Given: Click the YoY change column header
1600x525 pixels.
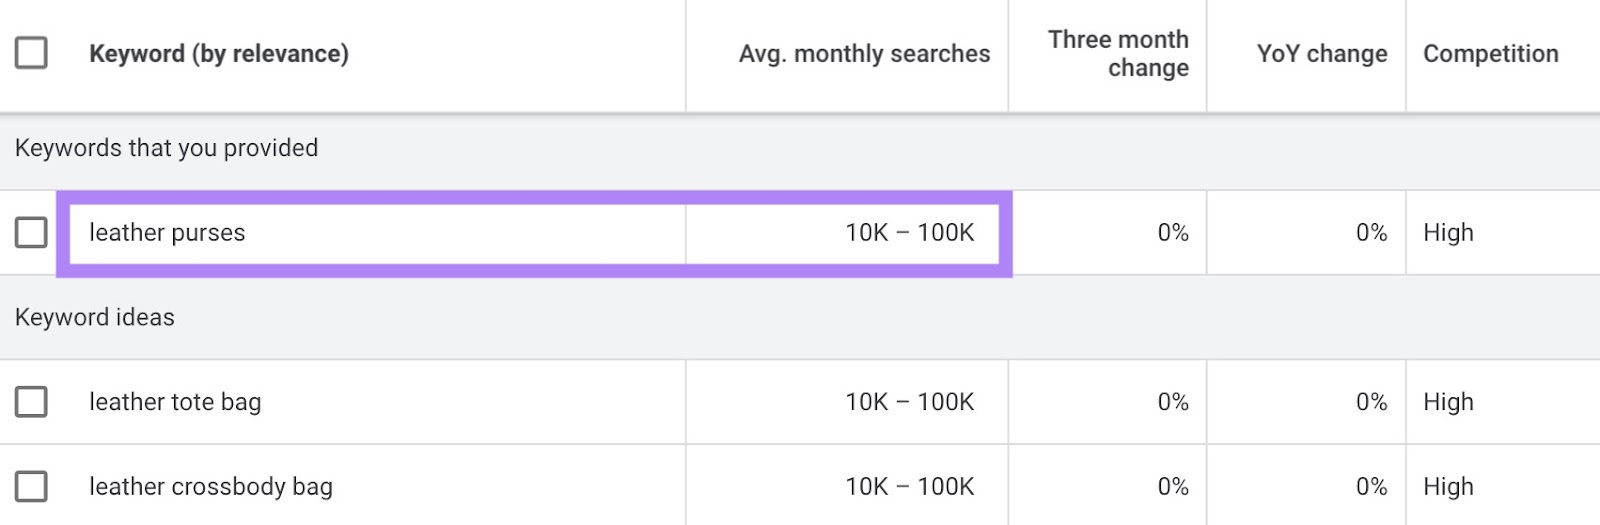Looking at the screenshot, I should click(1321, 54).
